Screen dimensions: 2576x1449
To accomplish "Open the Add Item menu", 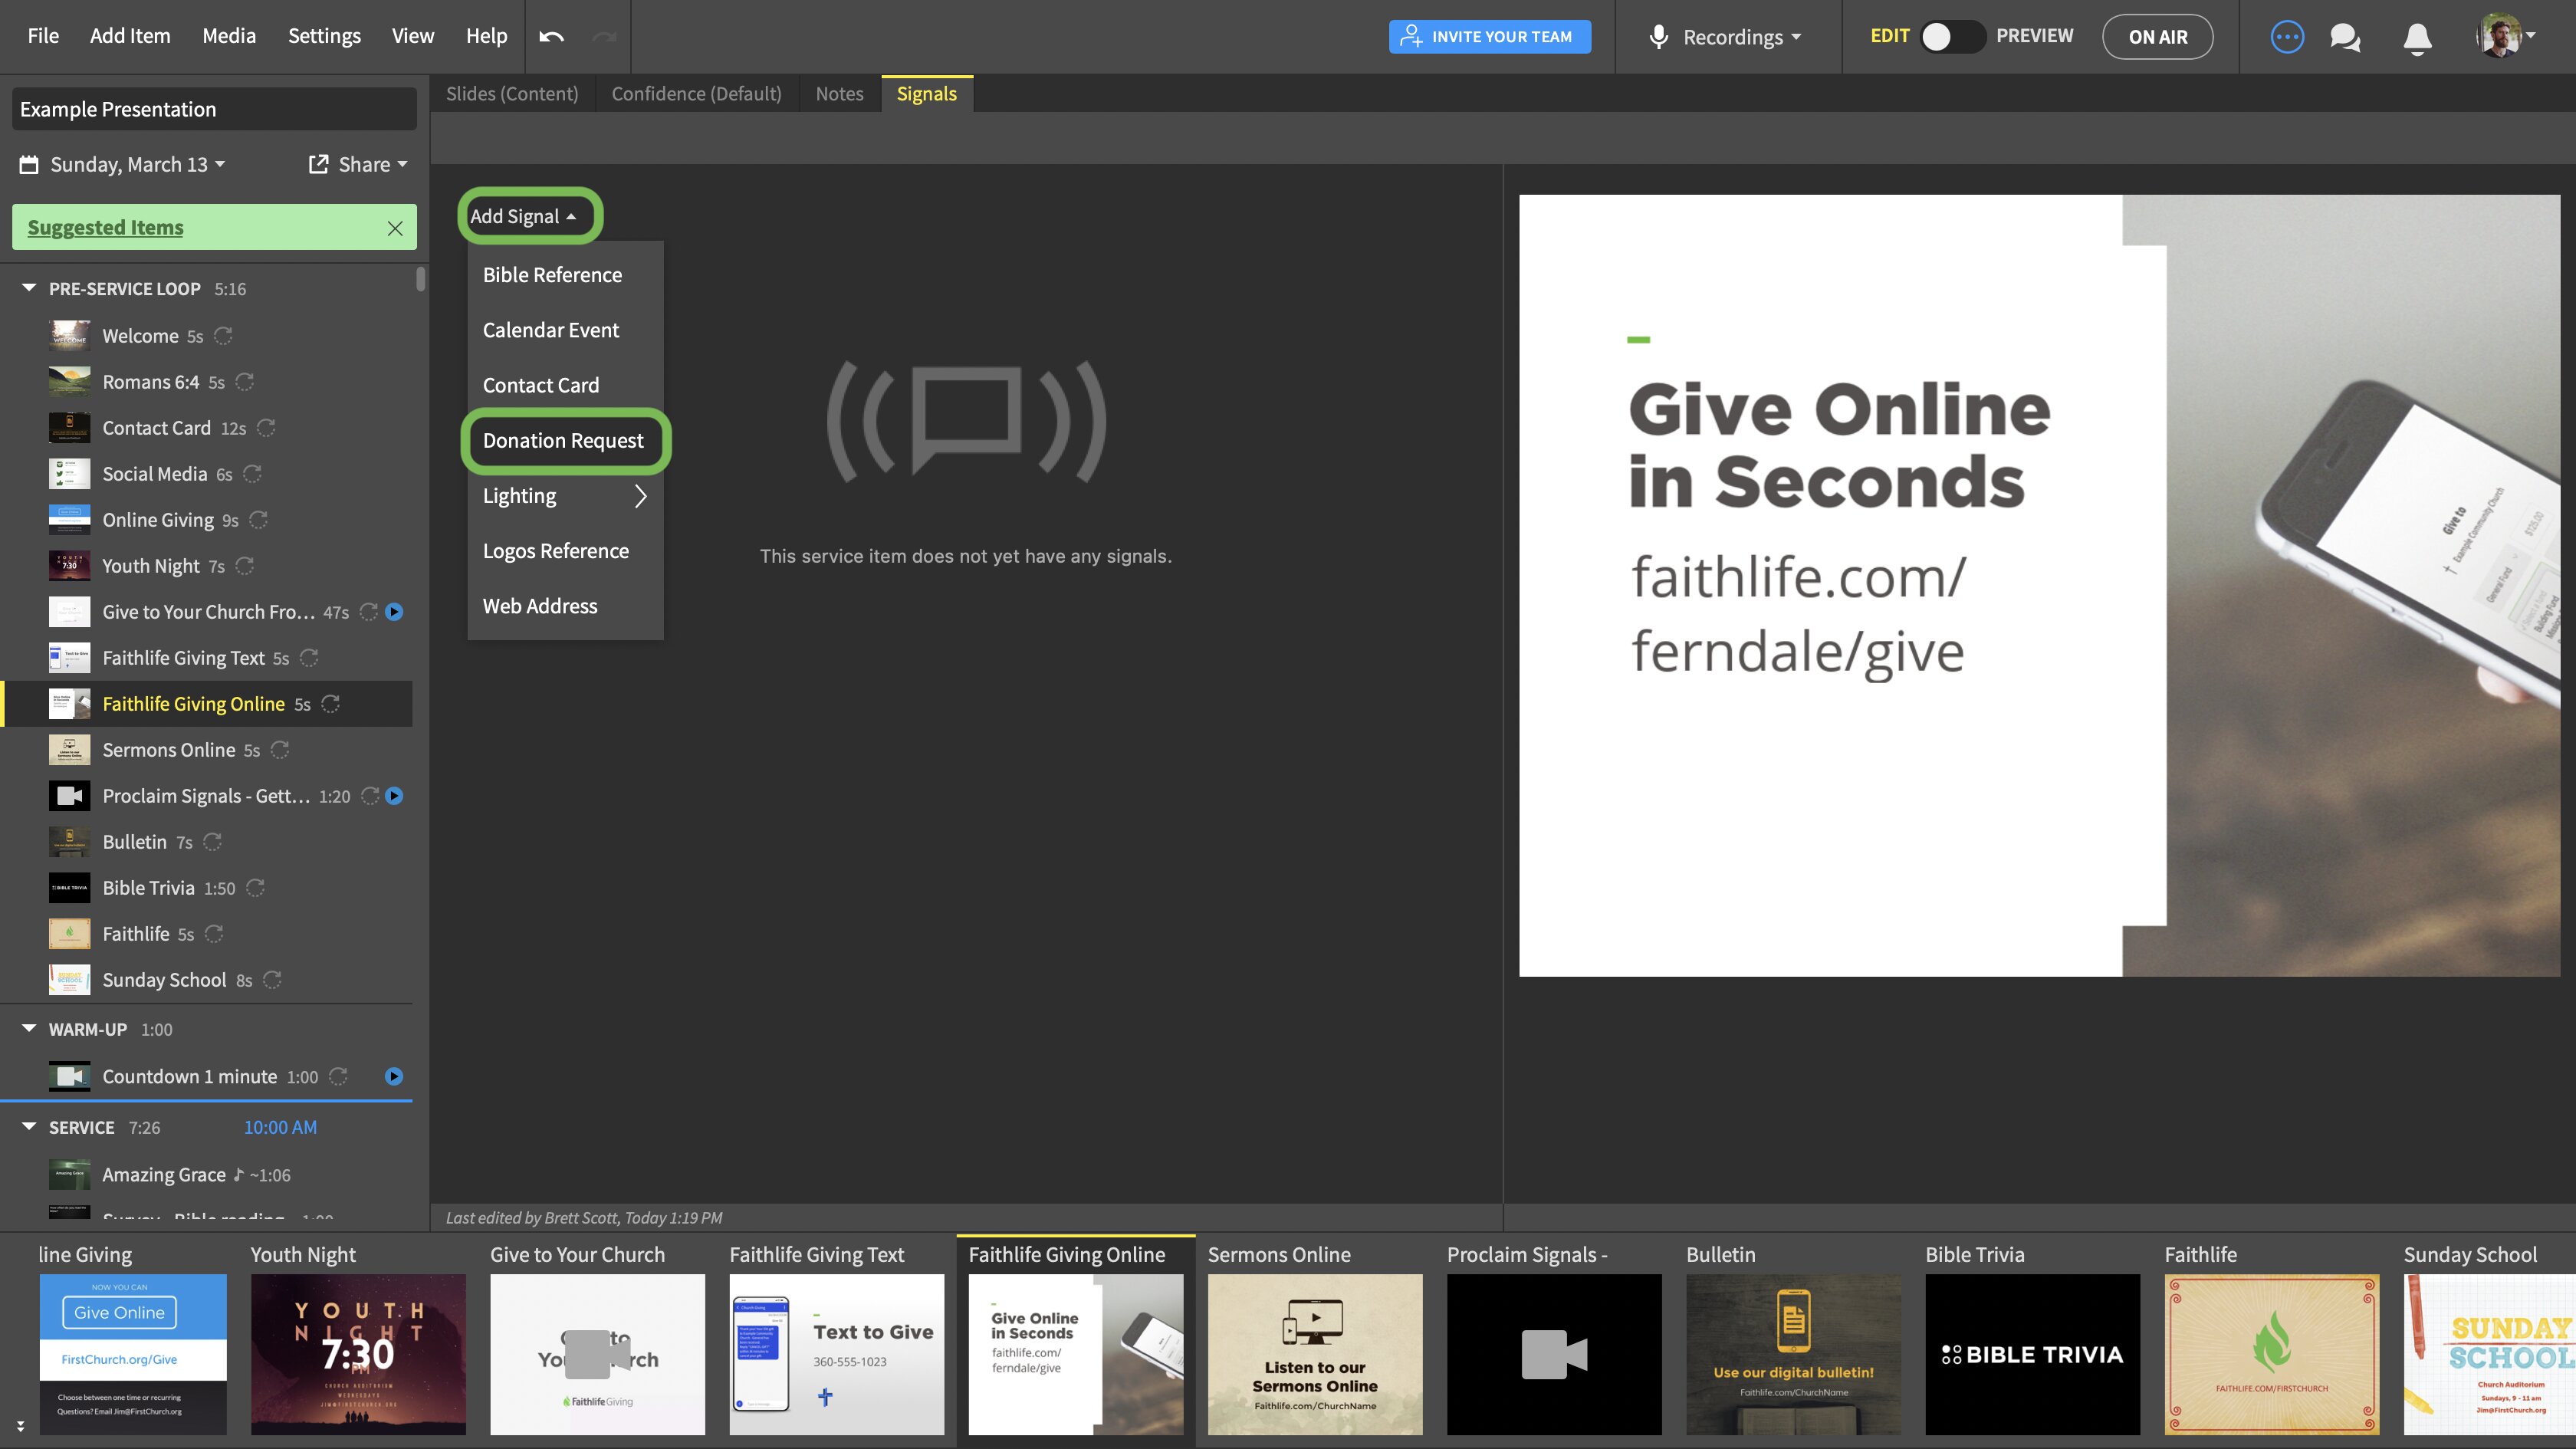I will (130, 36).
